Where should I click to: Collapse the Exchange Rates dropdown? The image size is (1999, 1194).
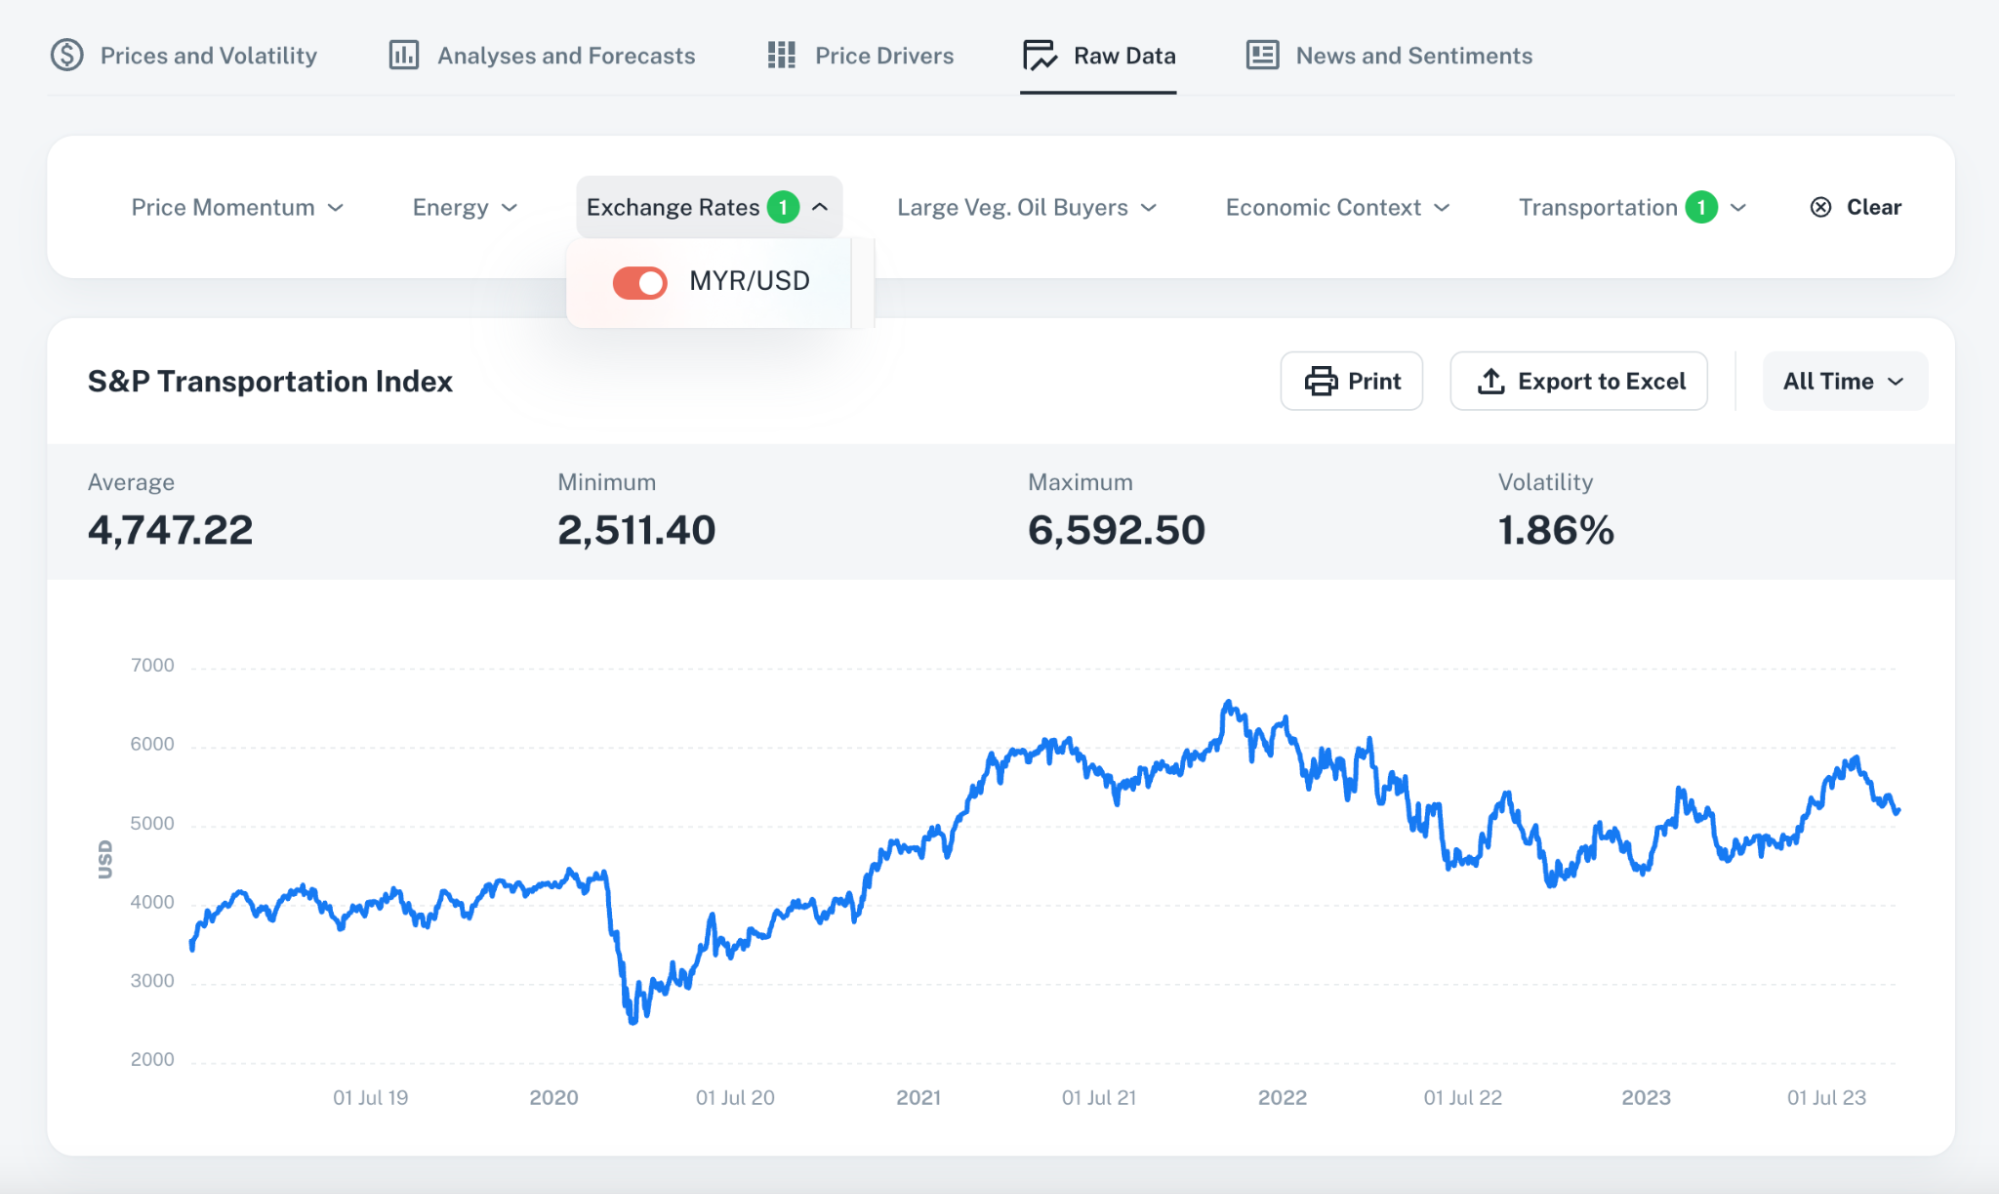[x=709, y=207]
